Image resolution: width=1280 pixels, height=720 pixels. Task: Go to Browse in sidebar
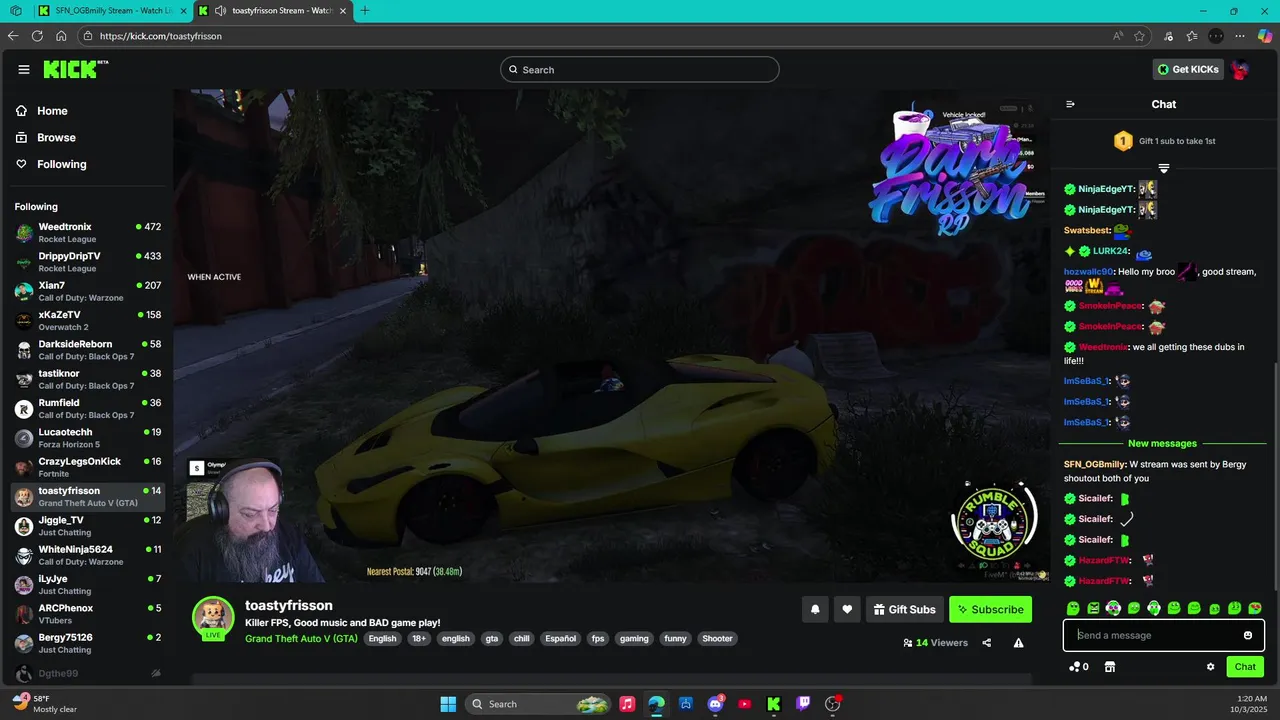pos(56,137)
